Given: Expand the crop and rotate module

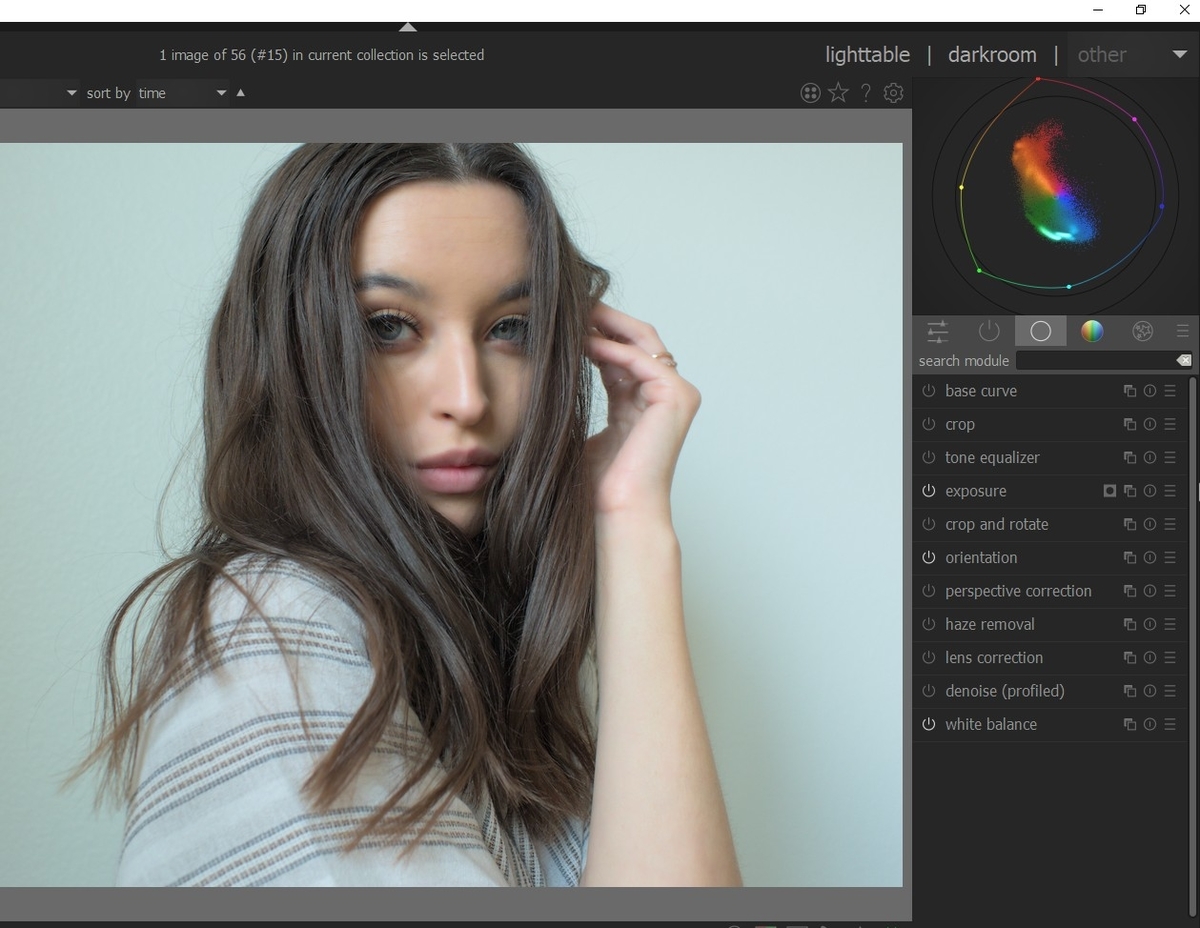Looking at the screenshot, I should coord(997,524).
